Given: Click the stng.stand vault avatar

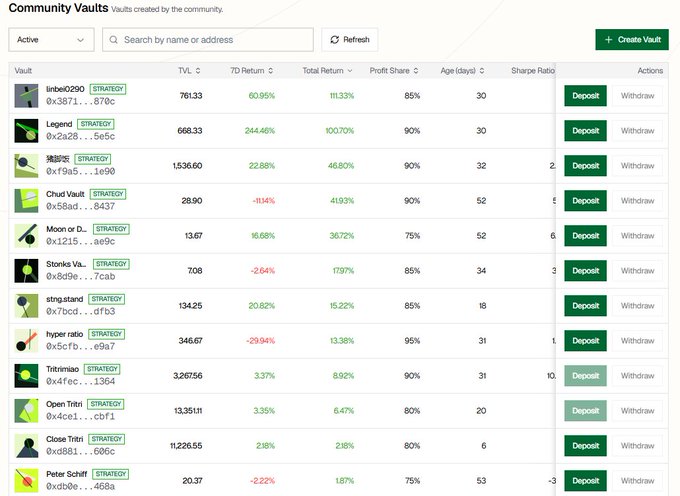Looking at the screenshot, I should 26,306.
